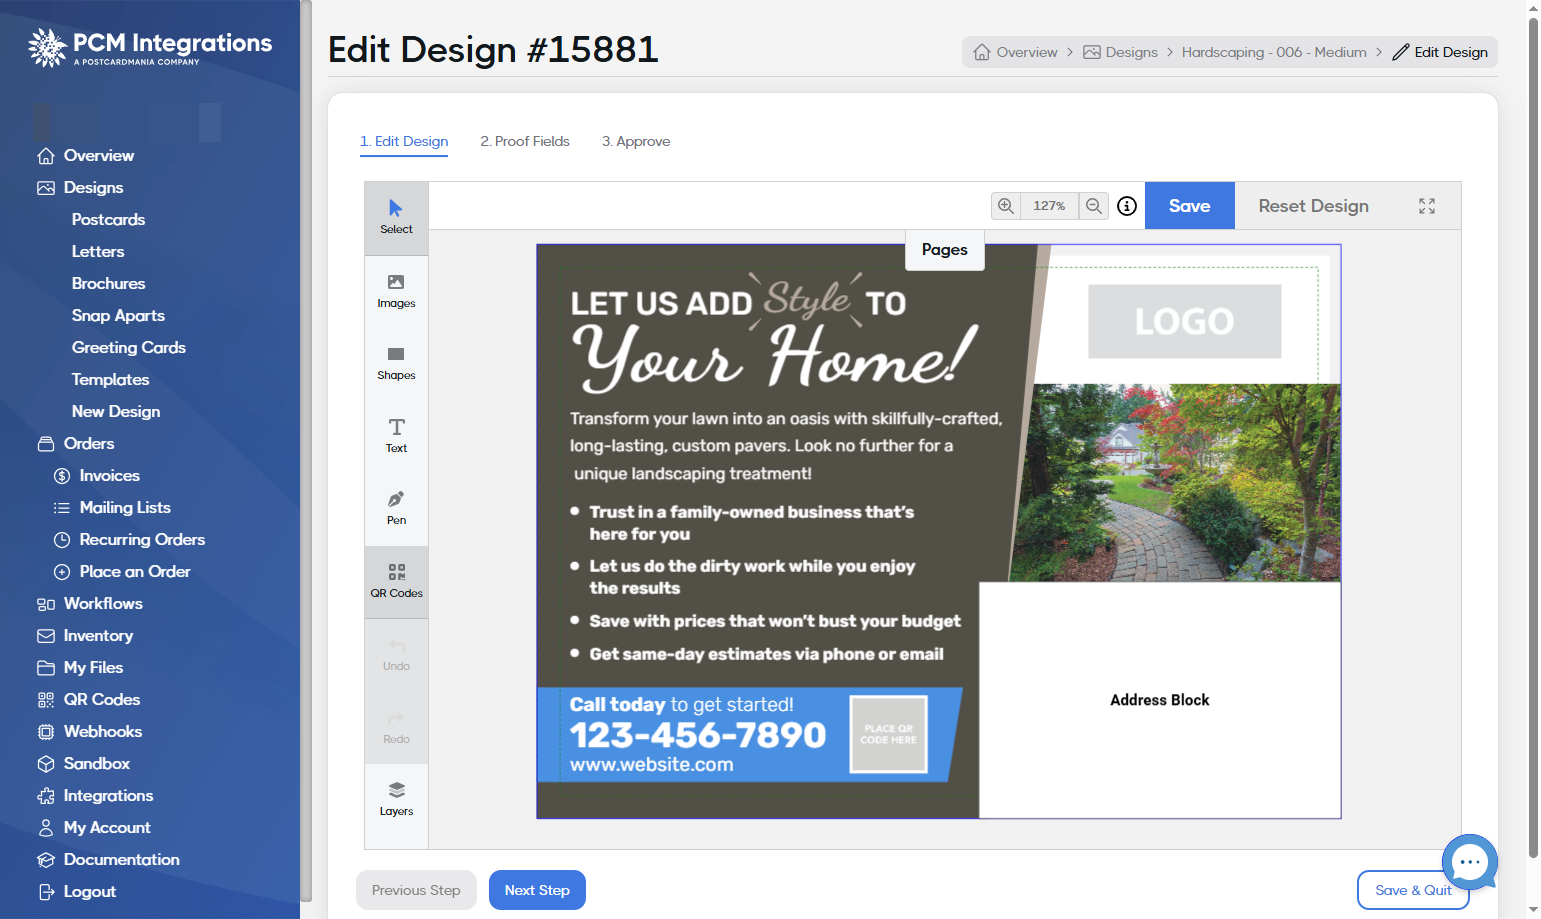The height and width of the screenshot is (919, 1541).
Task: Activate the Select arrow tool
Action: [x=396, y=218]
